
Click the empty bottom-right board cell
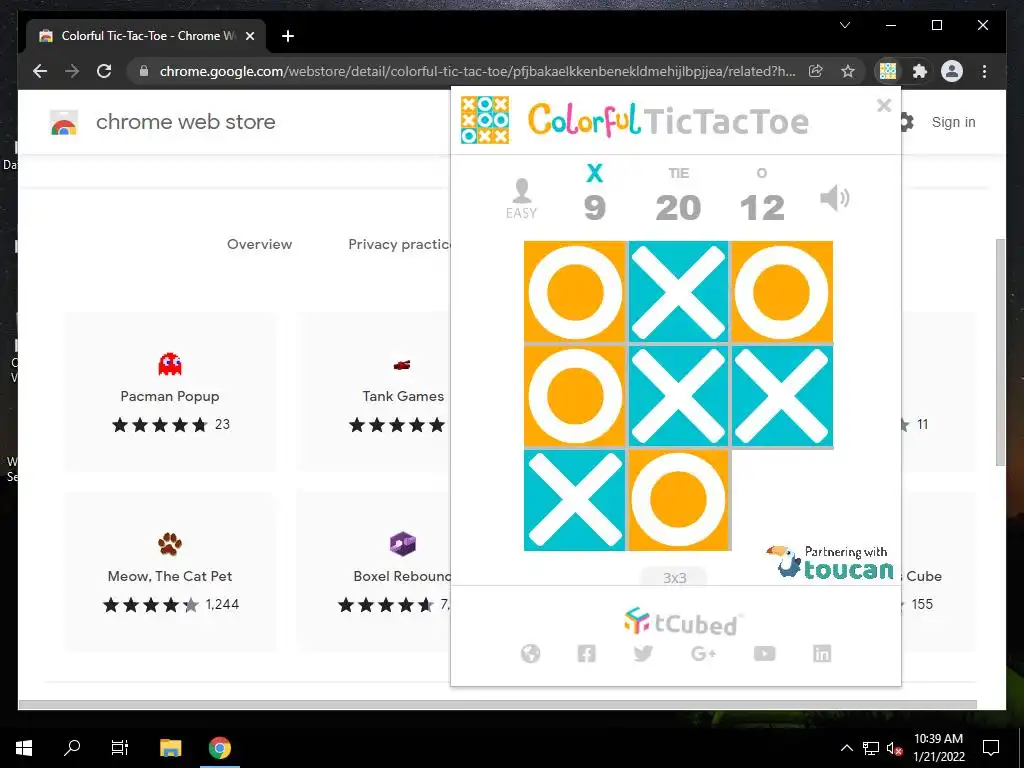click(782, 500)
